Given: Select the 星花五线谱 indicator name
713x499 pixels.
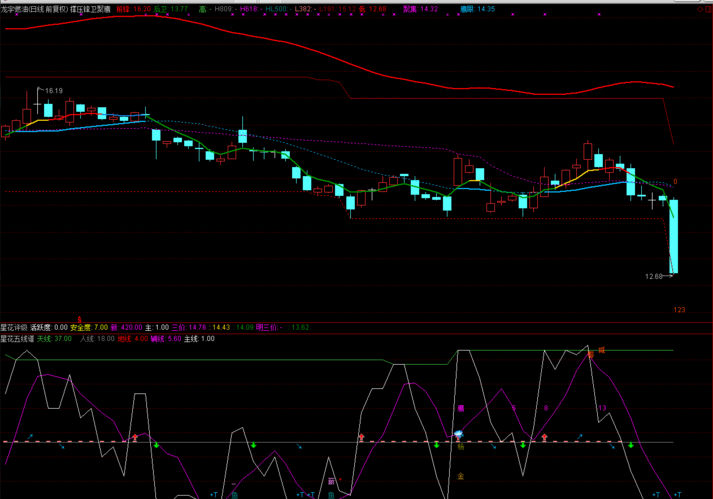Looking at the screenshot, I should point(17,339).
